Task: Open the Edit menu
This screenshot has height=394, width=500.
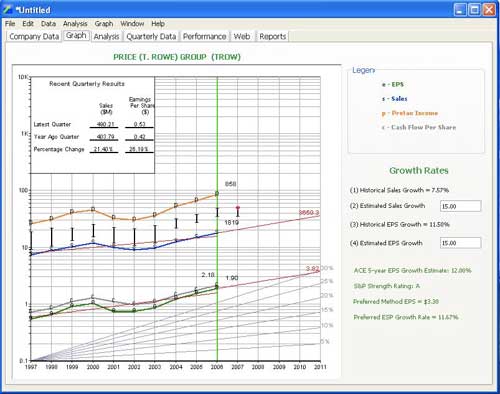Action: tap(28, 24)
